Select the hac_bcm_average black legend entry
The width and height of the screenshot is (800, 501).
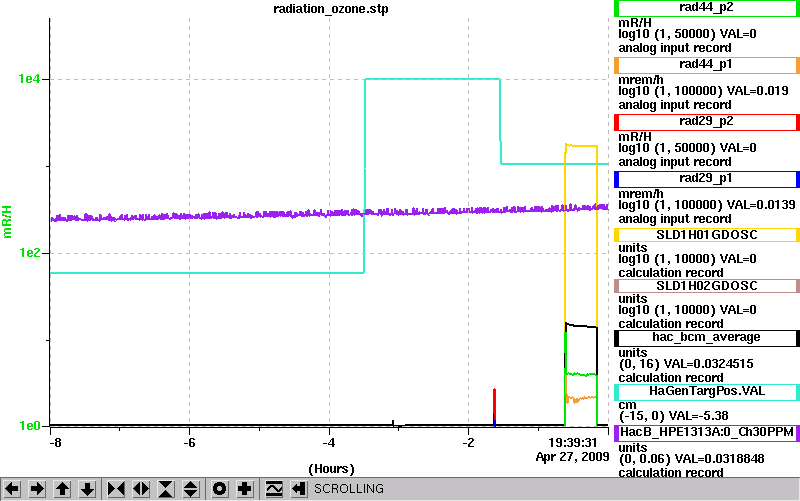coord(707,338)
